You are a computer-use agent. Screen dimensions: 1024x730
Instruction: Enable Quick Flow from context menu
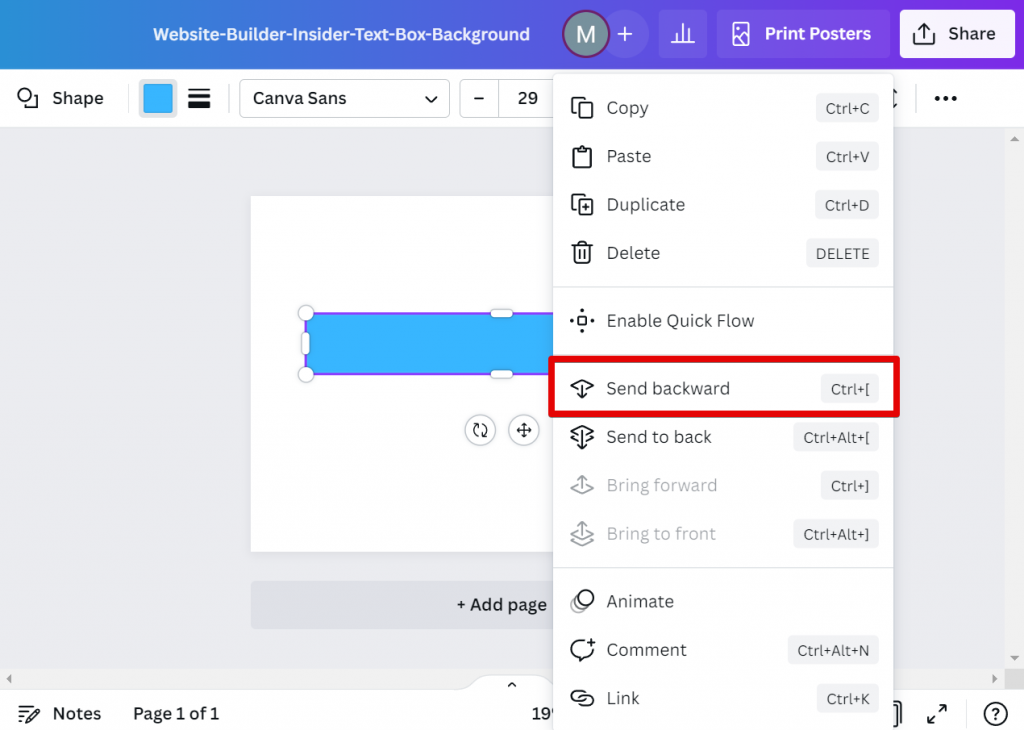[680, 321]
